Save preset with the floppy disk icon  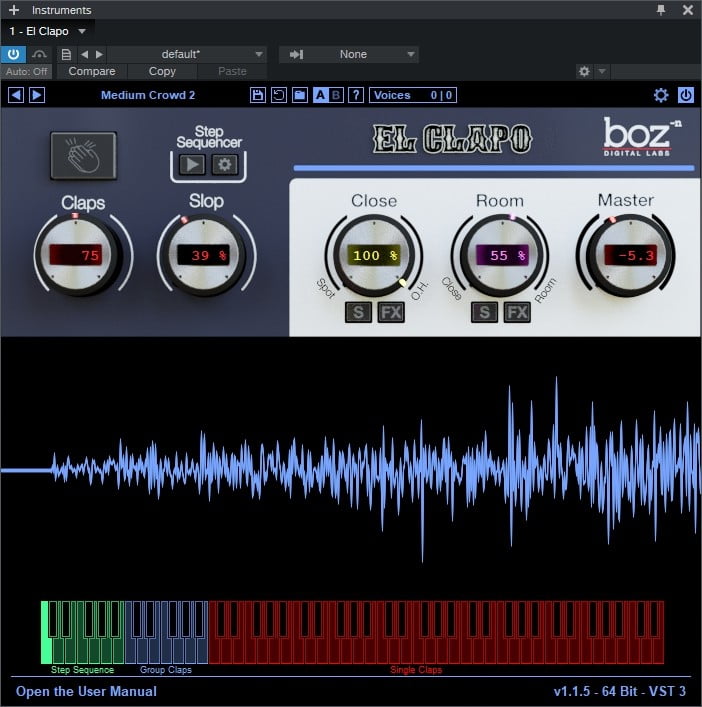click(257, 95)
